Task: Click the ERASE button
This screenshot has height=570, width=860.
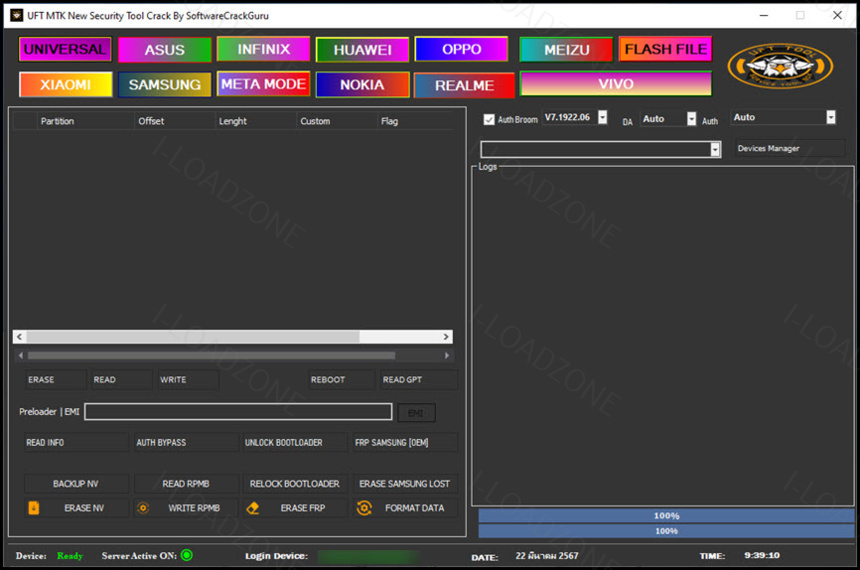Action: pos(54,380)
